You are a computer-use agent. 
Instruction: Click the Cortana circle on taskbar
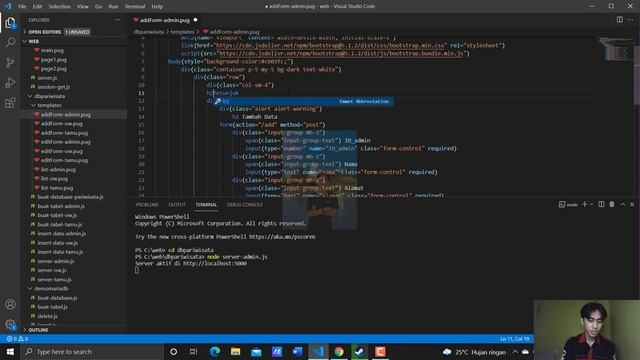click(x=173, y=351)
